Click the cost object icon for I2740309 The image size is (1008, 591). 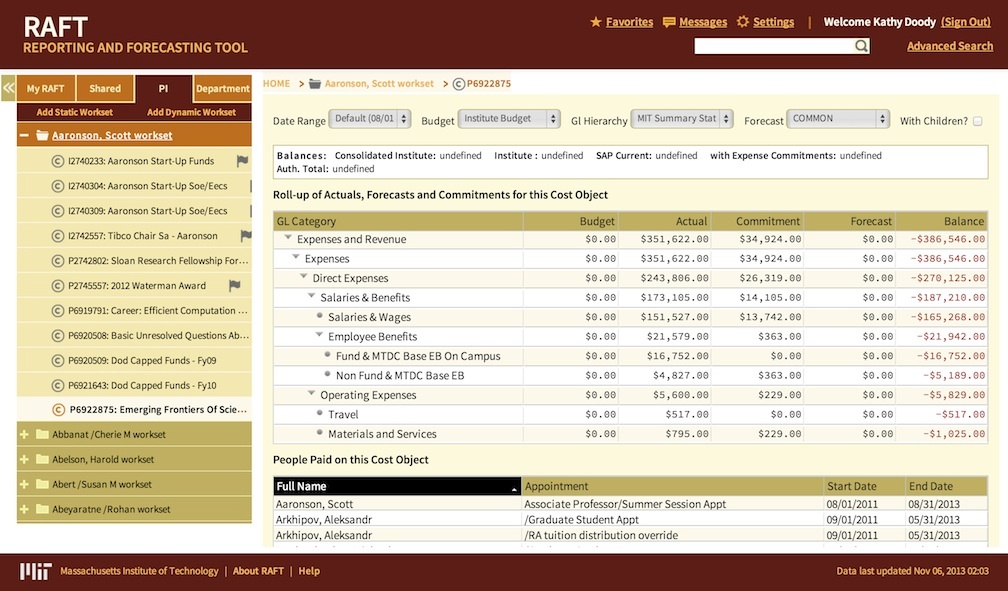click(58, 211)
